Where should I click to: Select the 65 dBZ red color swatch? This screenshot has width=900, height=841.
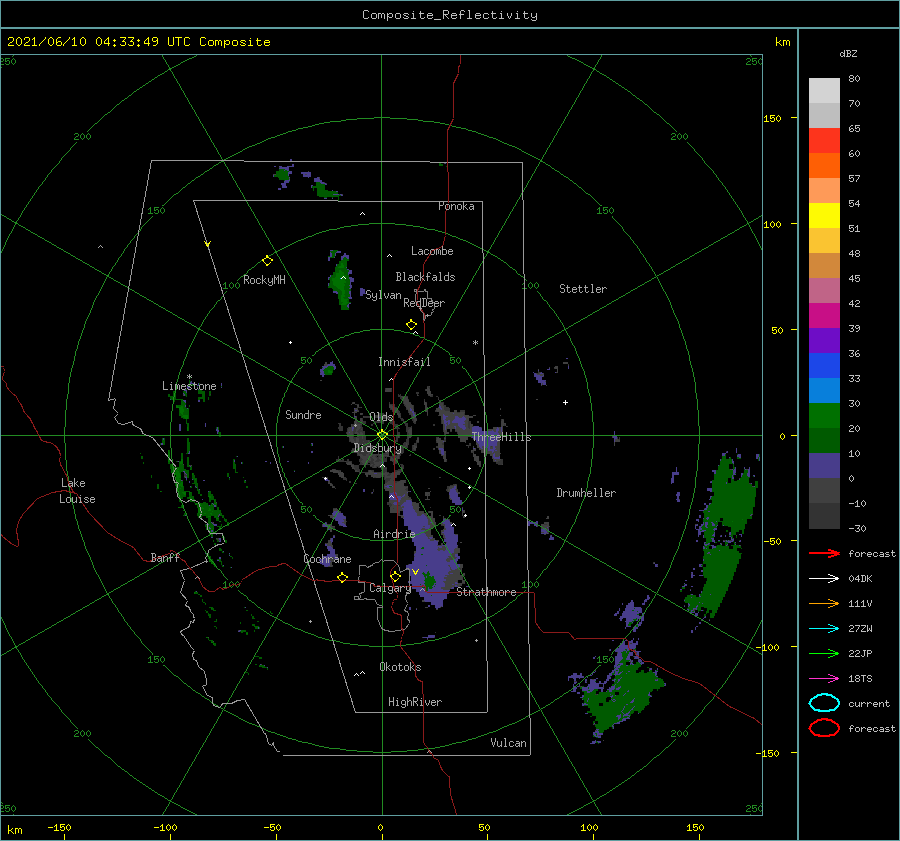tap(824, 141)
